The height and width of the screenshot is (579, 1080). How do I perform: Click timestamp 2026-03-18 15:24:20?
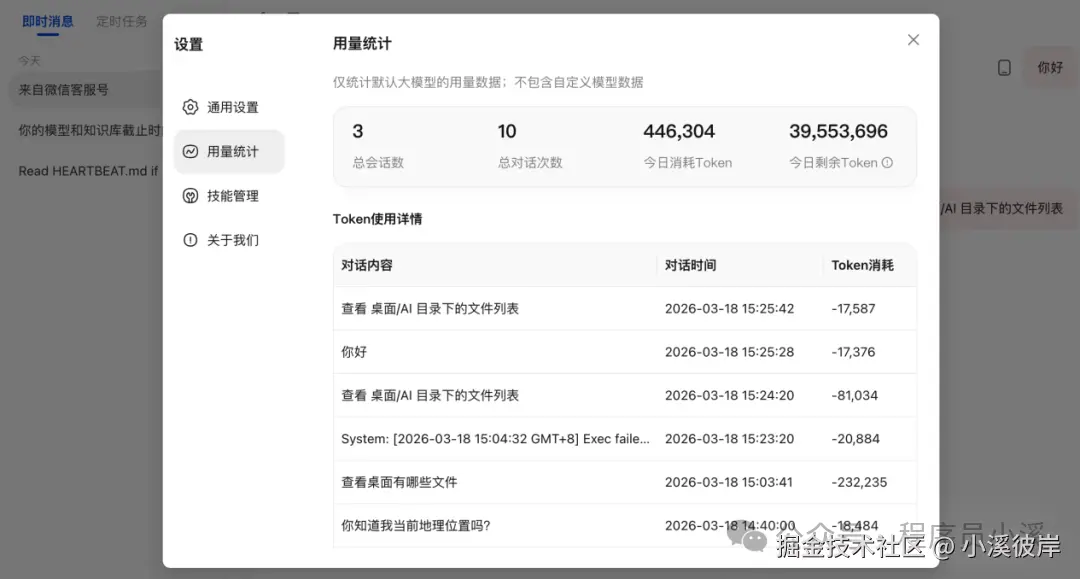[729, 395]
